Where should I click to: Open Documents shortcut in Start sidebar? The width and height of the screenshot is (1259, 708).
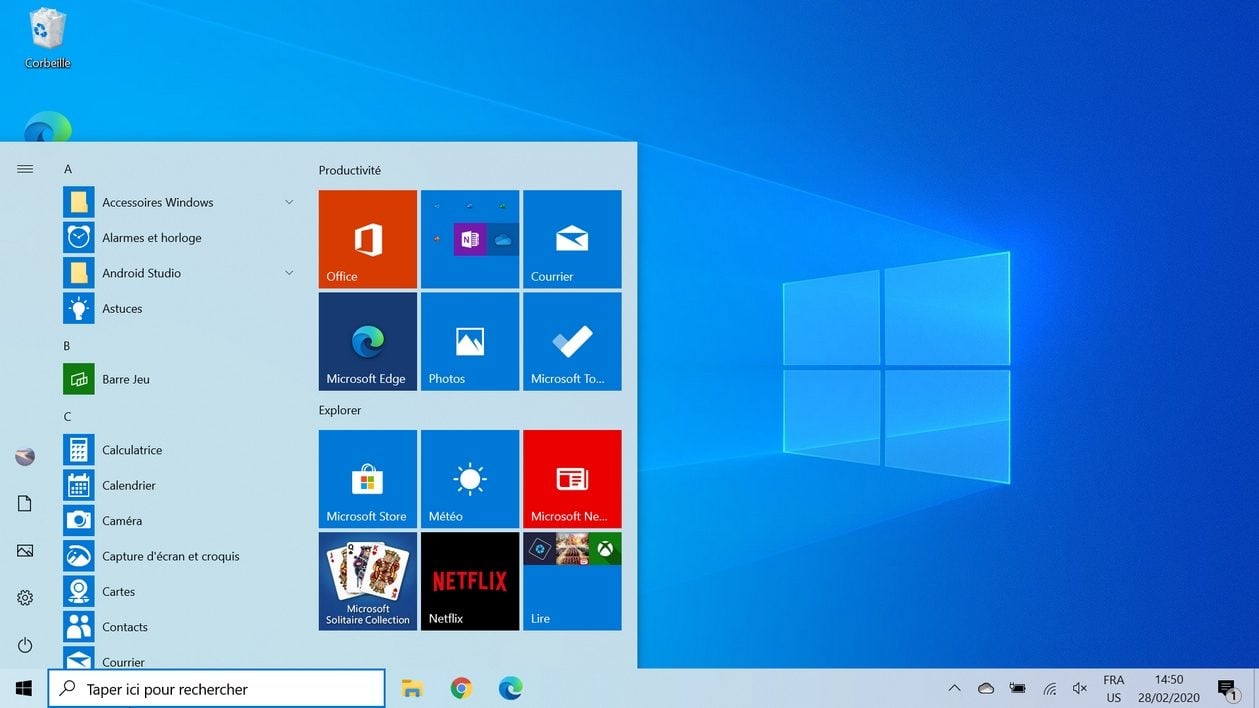tap(25, 504)
